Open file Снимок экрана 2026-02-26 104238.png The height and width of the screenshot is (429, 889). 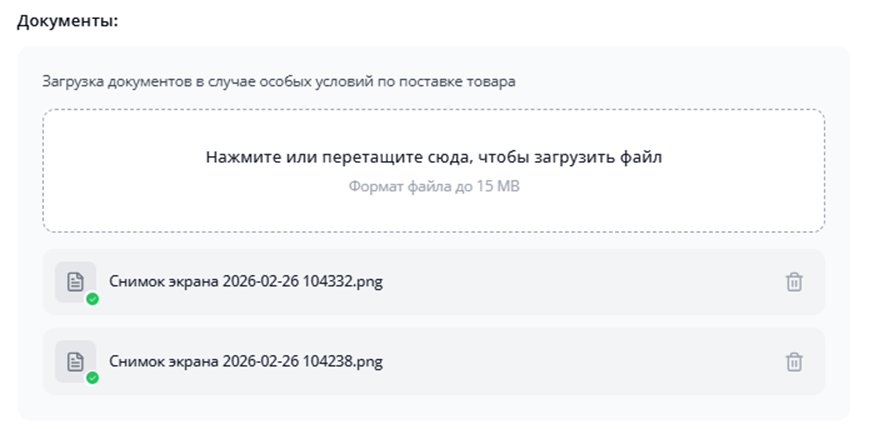pos(245,360)
